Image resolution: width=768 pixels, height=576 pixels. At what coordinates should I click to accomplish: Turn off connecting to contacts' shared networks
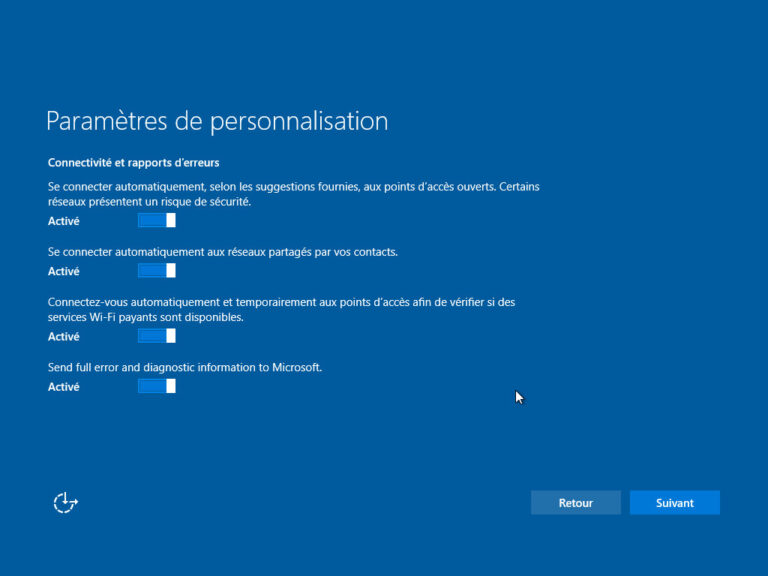point(156,271)
